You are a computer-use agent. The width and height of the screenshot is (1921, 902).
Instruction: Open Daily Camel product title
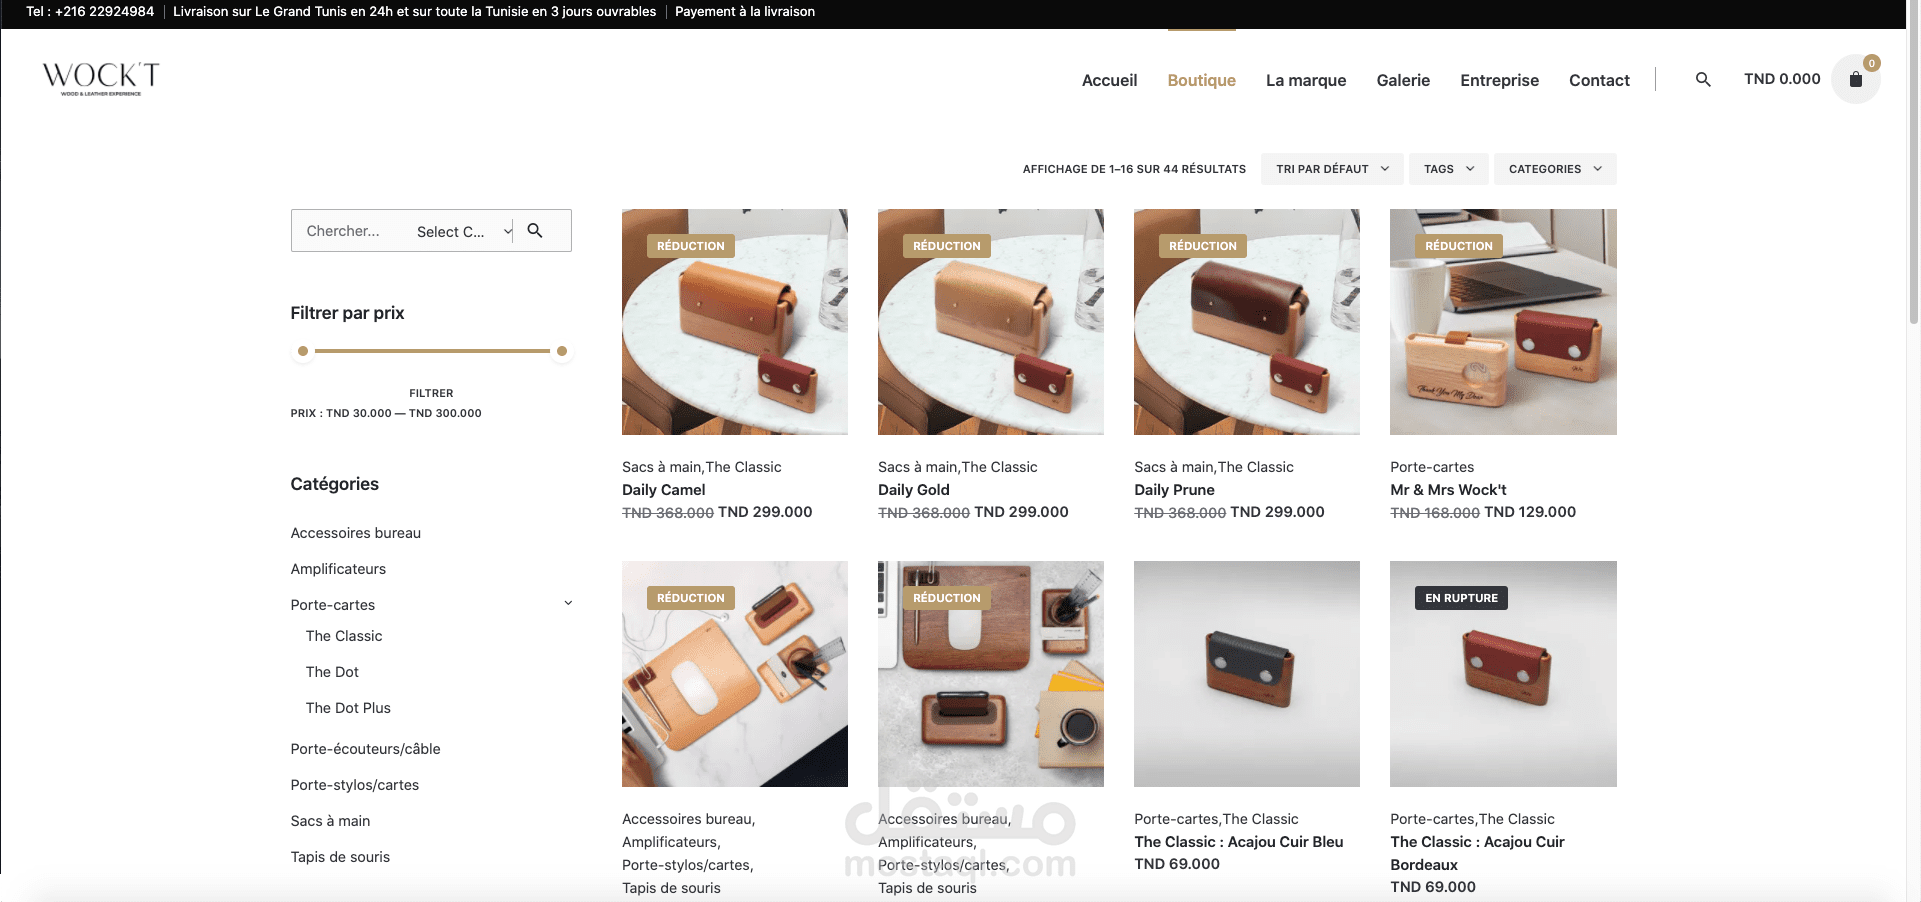coord(663,490)
